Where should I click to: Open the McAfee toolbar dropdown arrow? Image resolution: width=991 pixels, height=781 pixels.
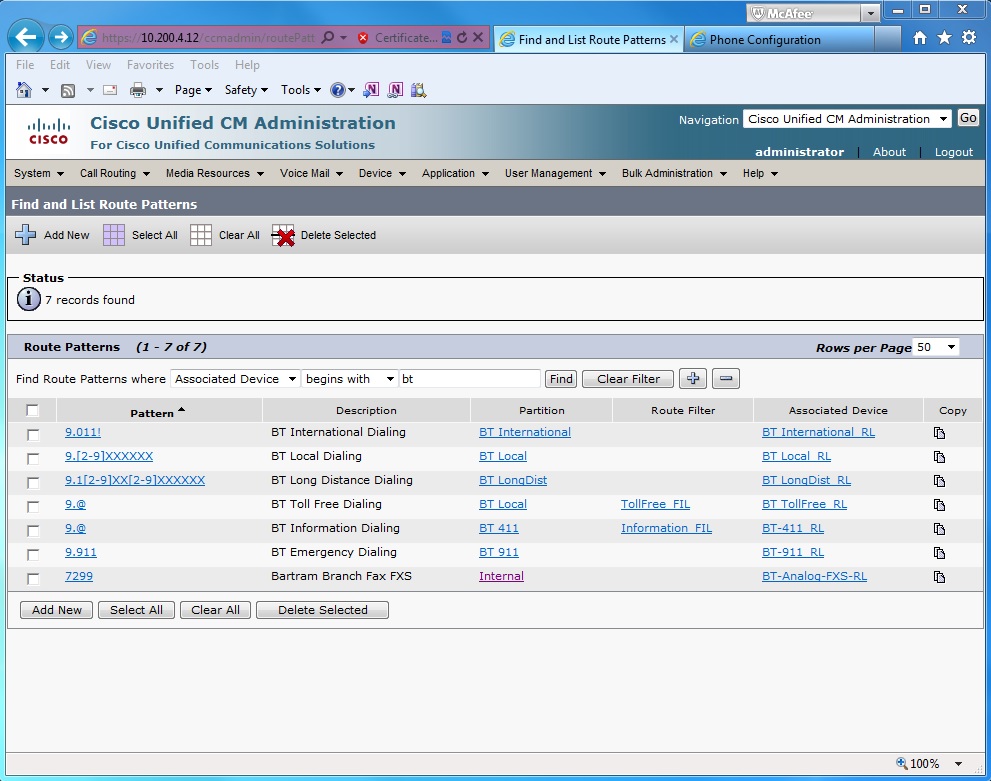870,13
